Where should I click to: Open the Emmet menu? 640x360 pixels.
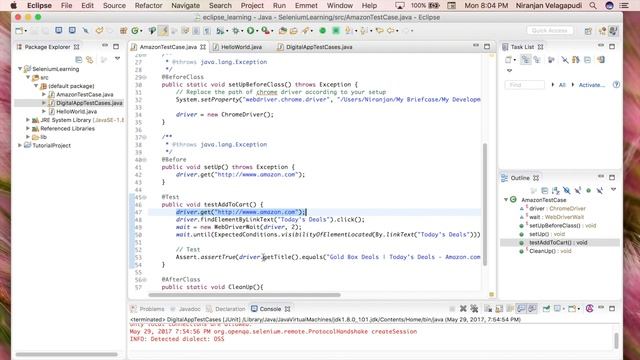306,6
